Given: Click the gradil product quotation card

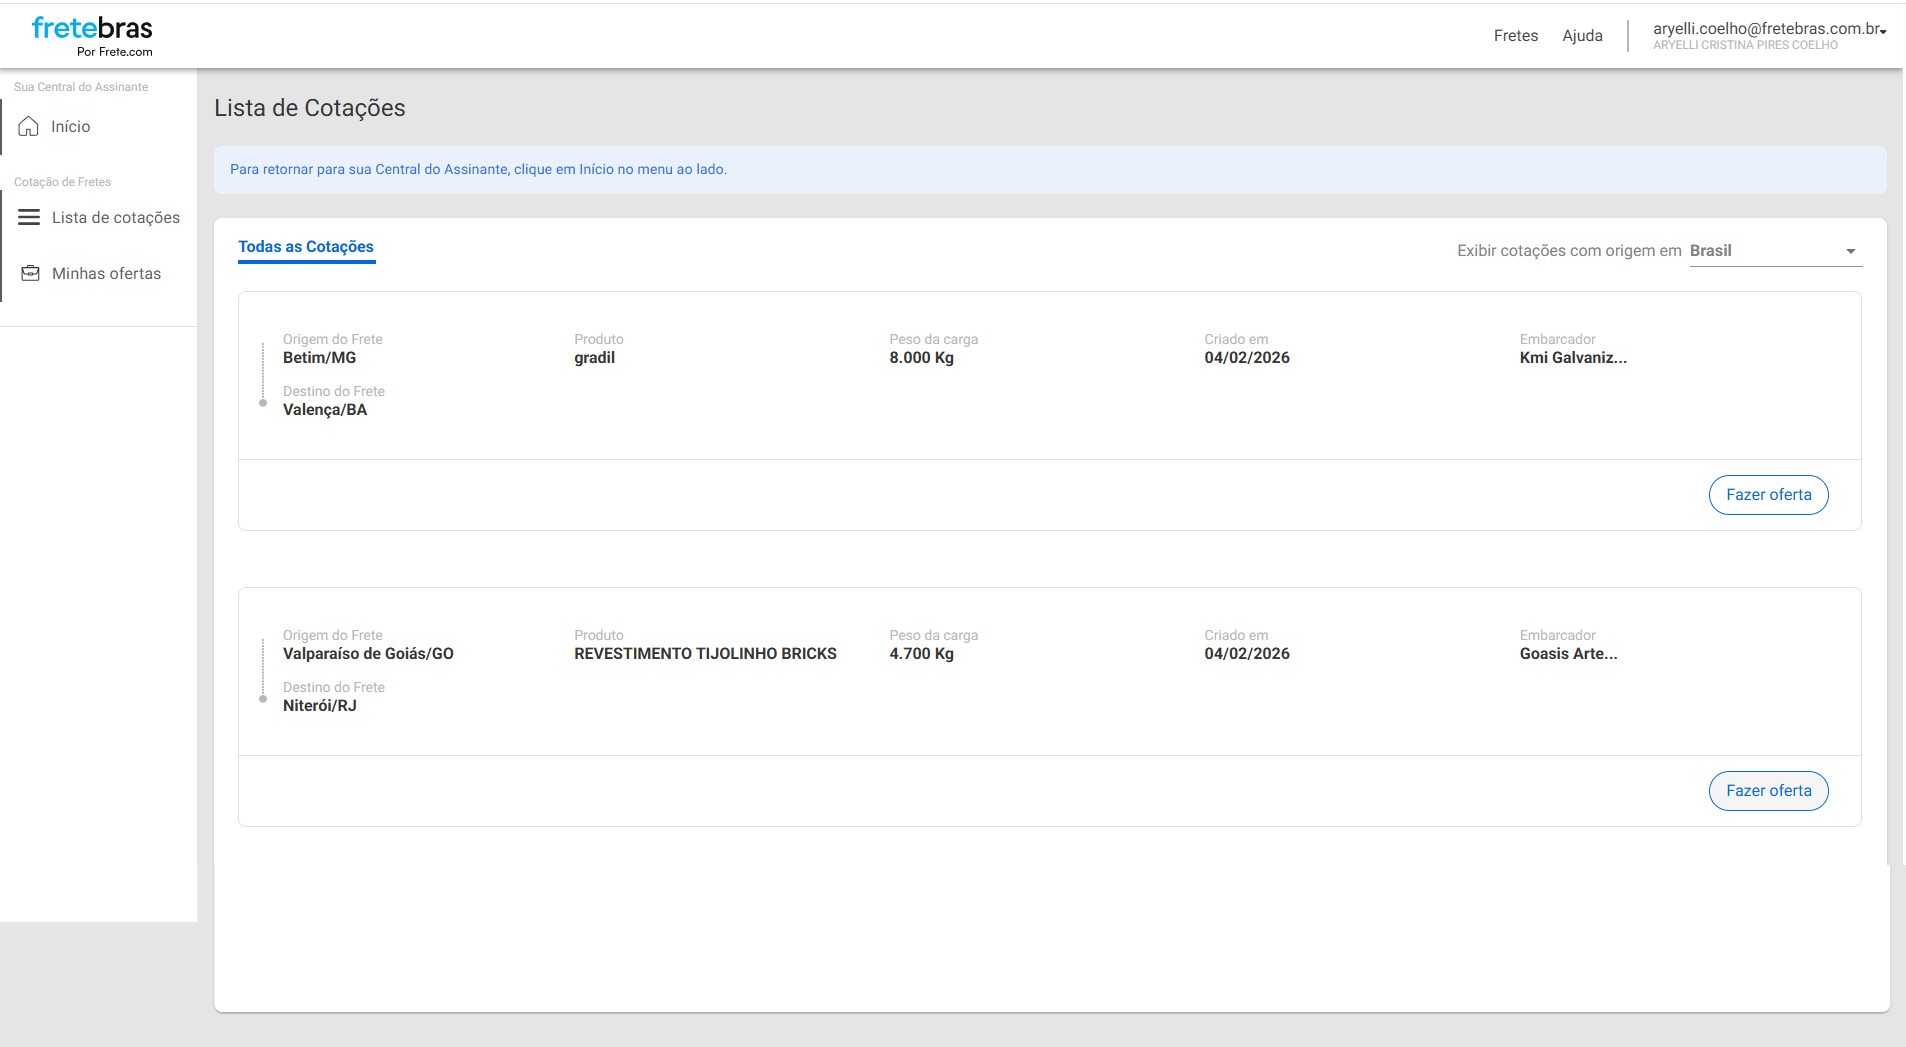Looking at the screenshot, I should point(594,358).
